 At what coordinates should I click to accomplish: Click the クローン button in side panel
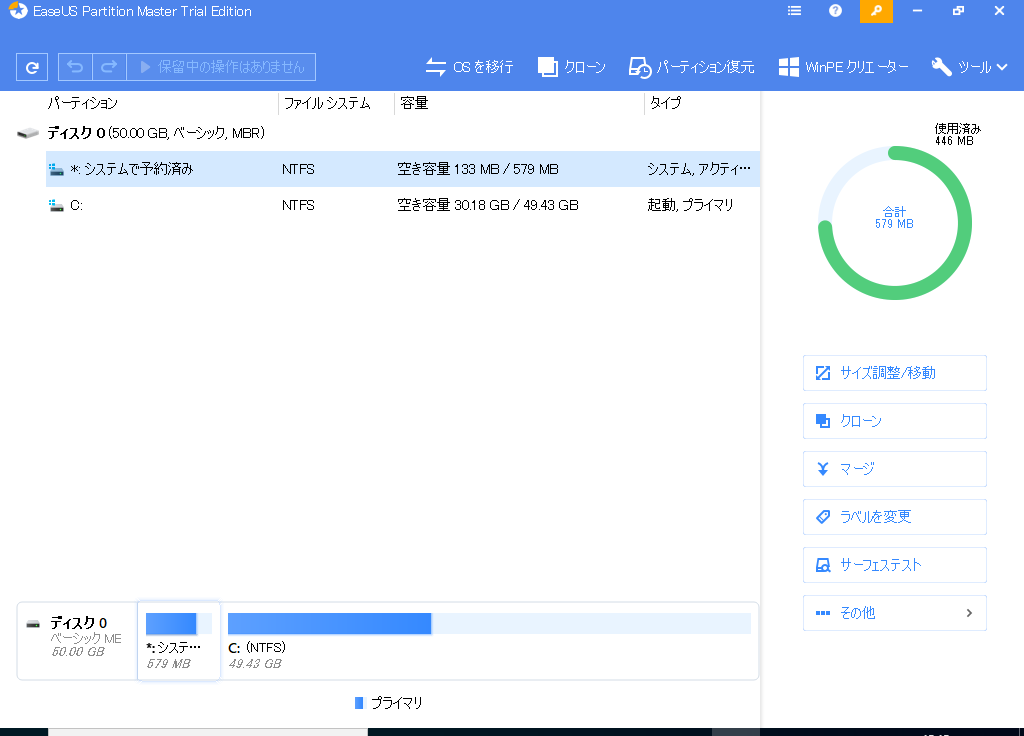point(894,421)
